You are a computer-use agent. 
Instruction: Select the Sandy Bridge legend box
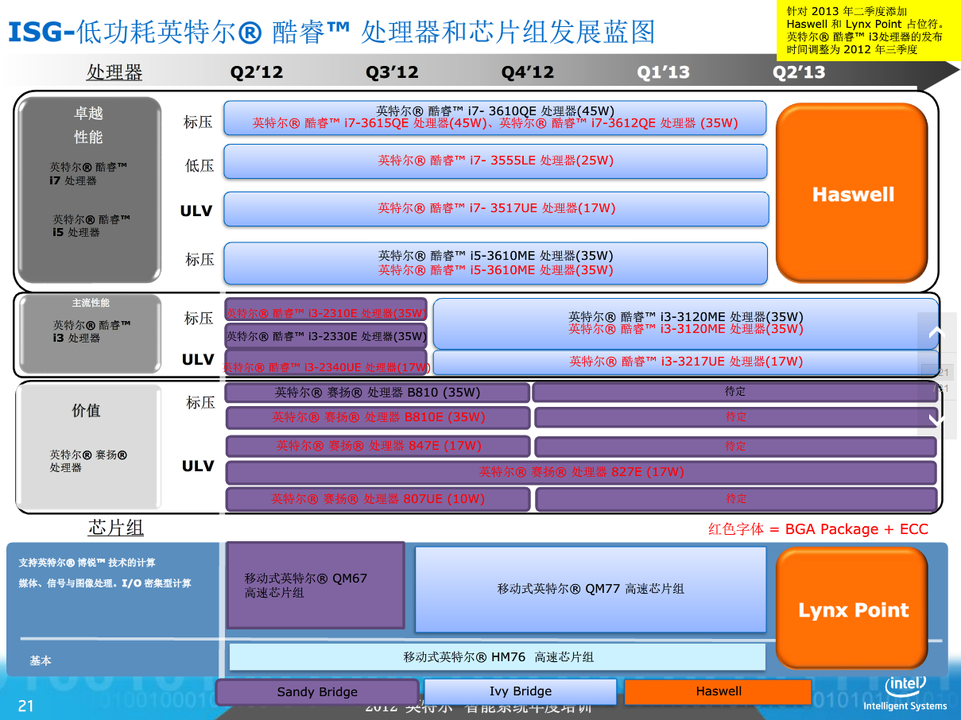coord(317,691)
